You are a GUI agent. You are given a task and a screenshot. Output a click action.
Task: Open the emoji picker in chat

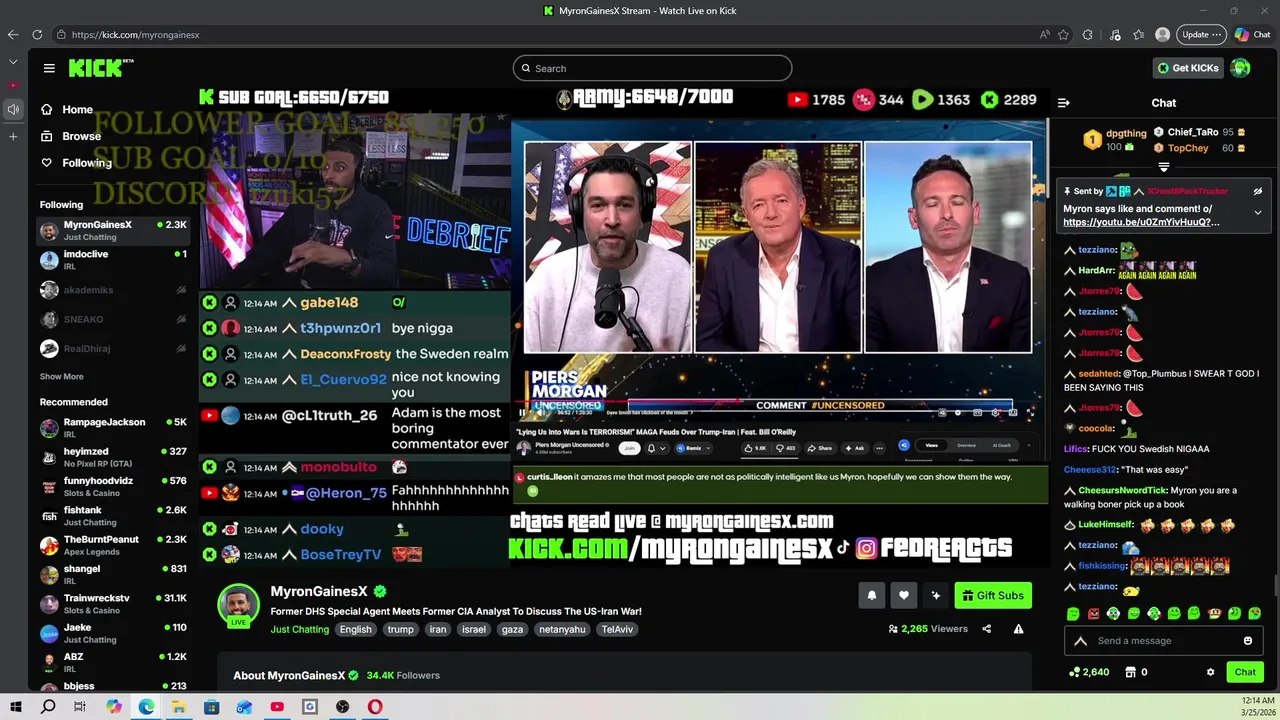pos(1248,641)
